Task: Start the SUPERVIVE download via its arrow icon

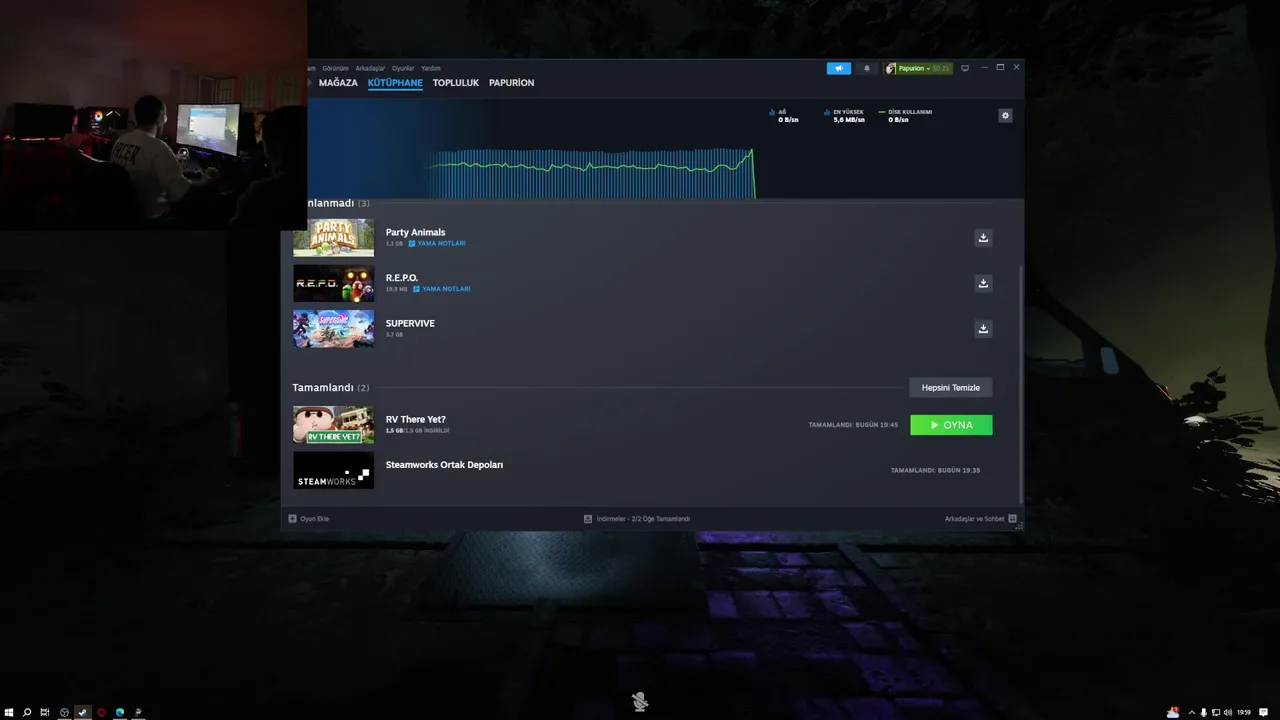Action: (983, 328)
